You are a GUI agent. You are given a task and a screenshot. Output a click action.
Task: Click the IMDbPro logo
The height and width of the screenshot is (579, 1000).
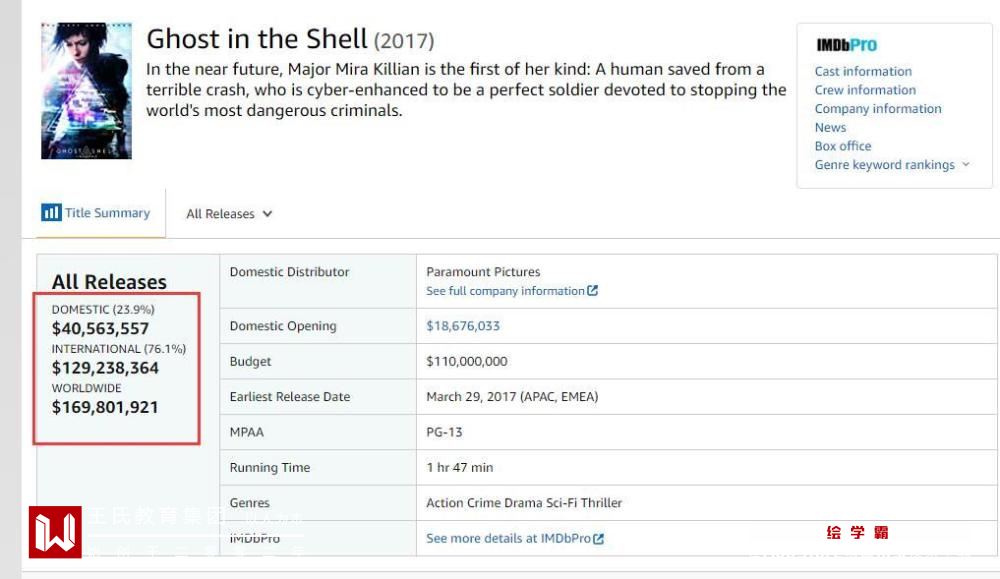846,45
